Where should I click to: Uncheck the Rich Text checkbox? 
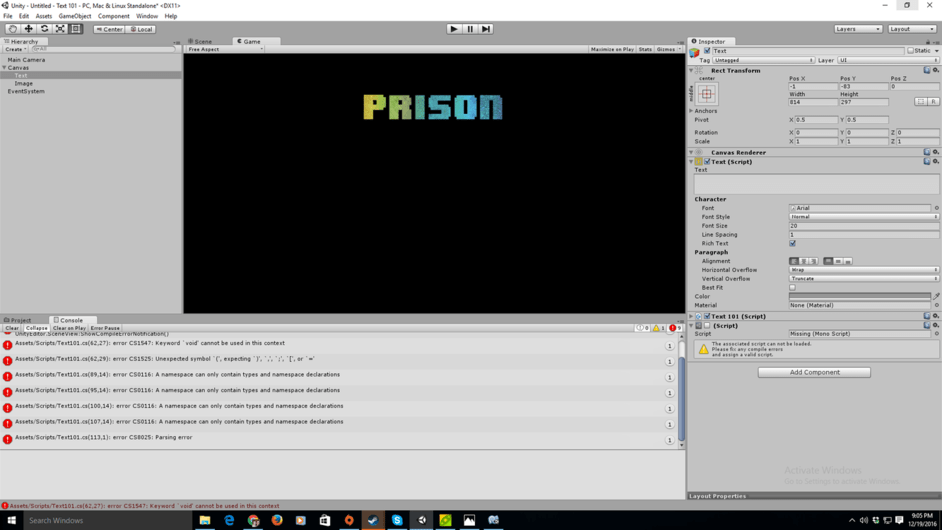click(792, 243)
